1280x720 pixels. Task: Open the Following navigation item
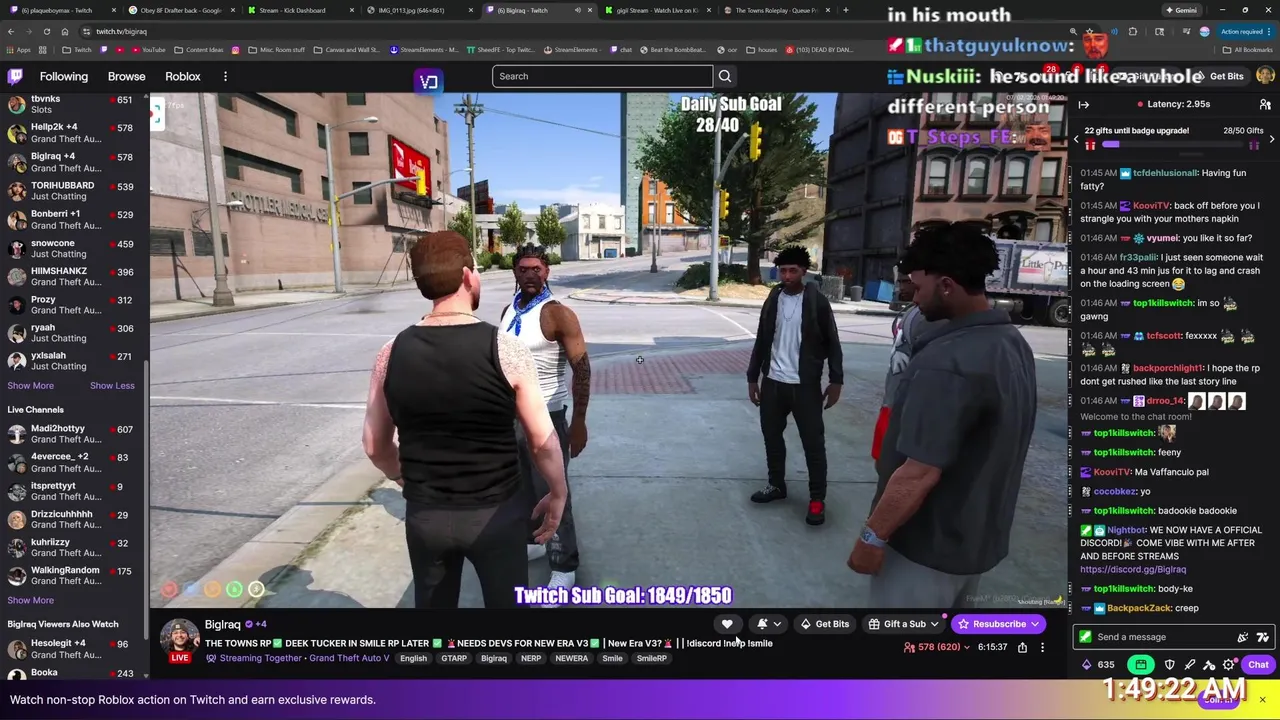click(64, 76)
